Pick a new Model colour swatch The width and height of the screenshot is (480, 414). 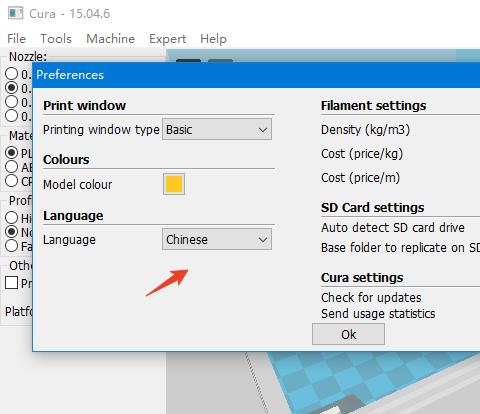(174, 184)
